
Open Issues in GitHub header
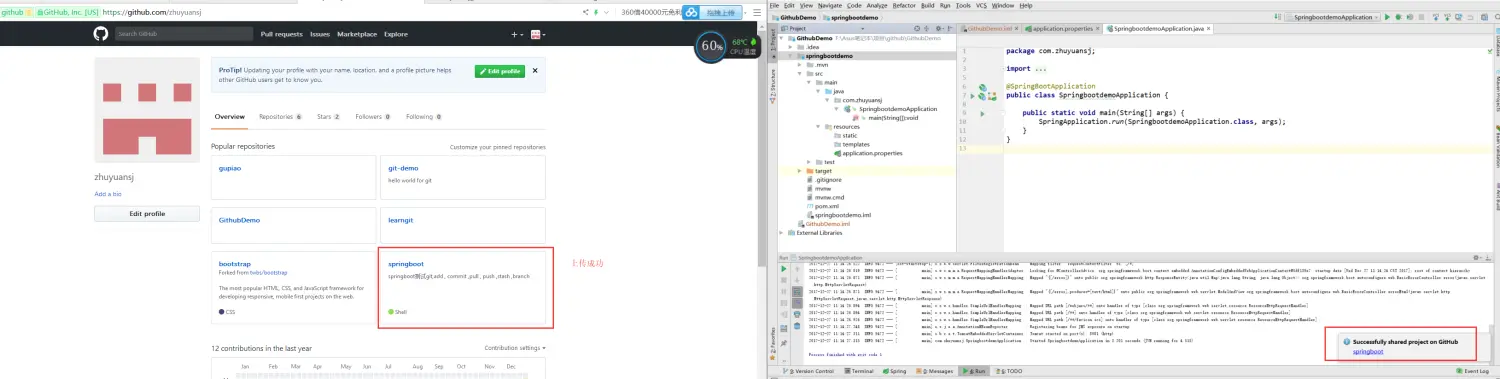tap(320, 34)
